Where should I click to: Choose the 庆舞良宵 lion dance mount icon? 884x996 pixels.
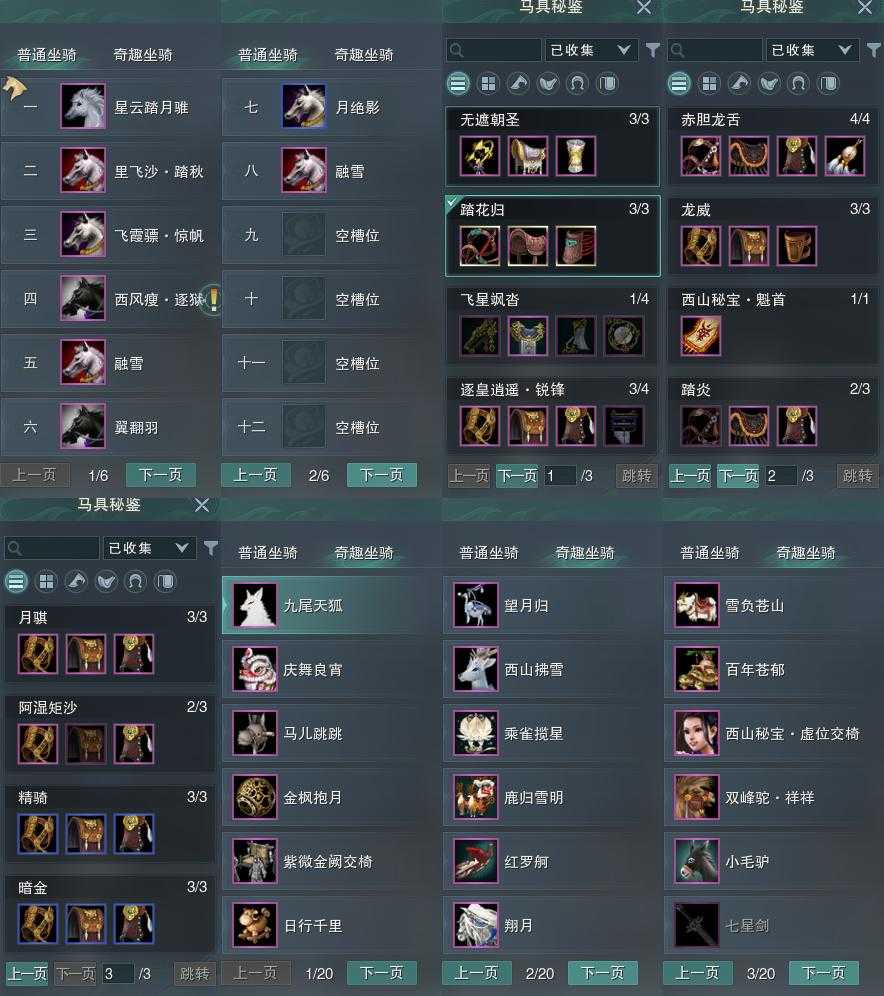(255, 670)
